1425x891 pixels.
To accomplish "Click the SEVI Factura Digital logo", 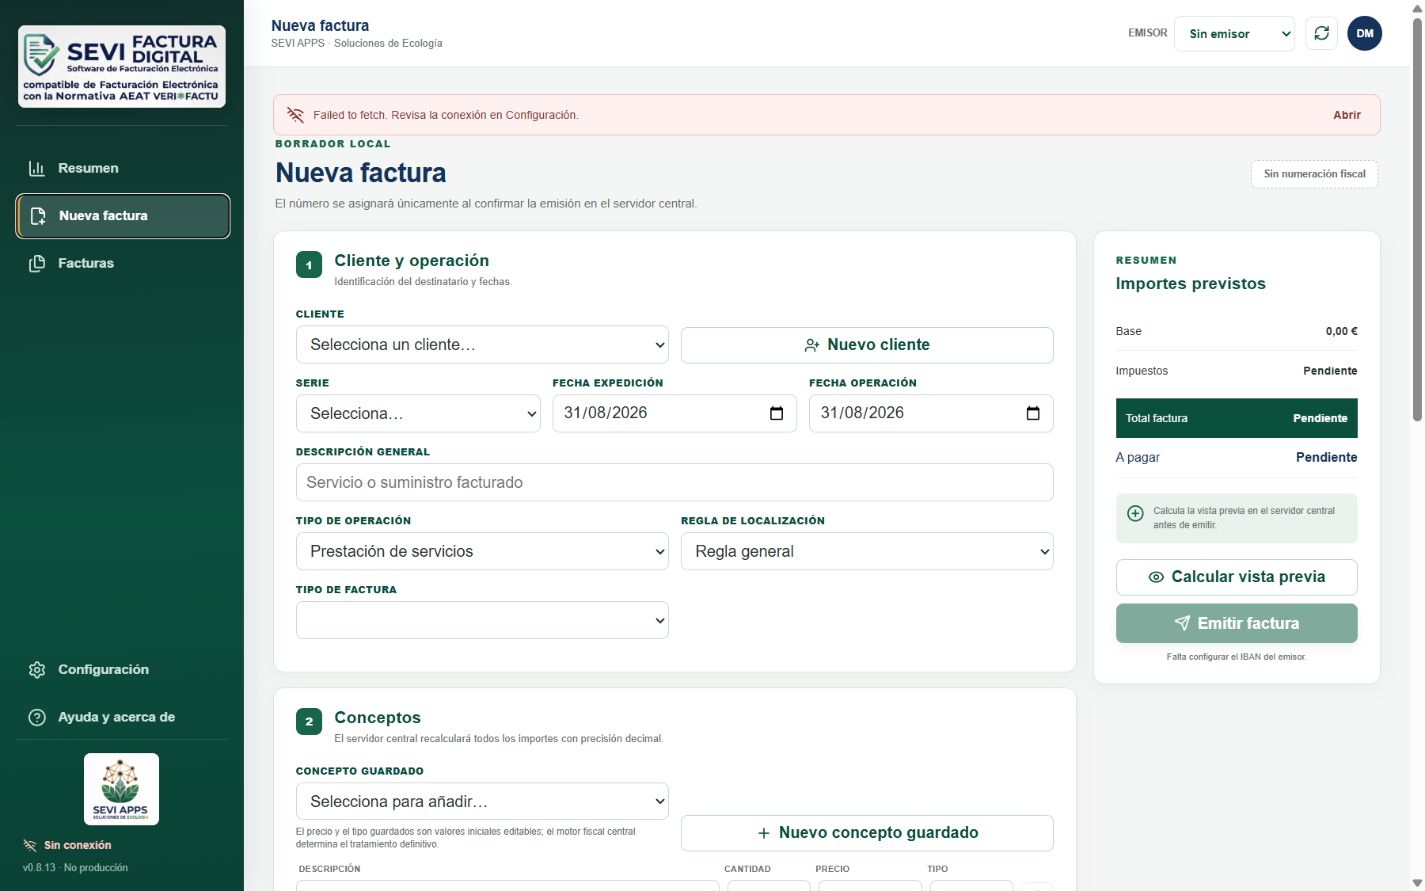I will pos(122,67).
